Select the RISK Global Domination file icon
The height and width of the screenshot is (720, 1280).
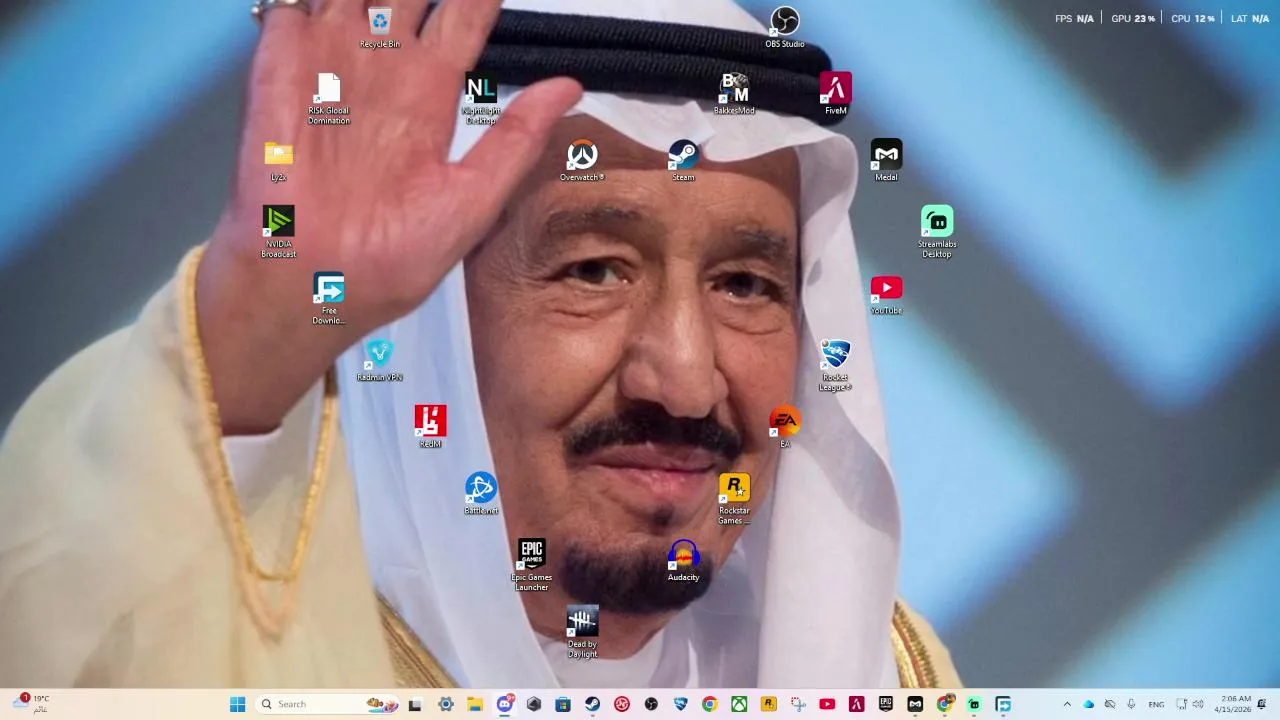pos(329,99)
